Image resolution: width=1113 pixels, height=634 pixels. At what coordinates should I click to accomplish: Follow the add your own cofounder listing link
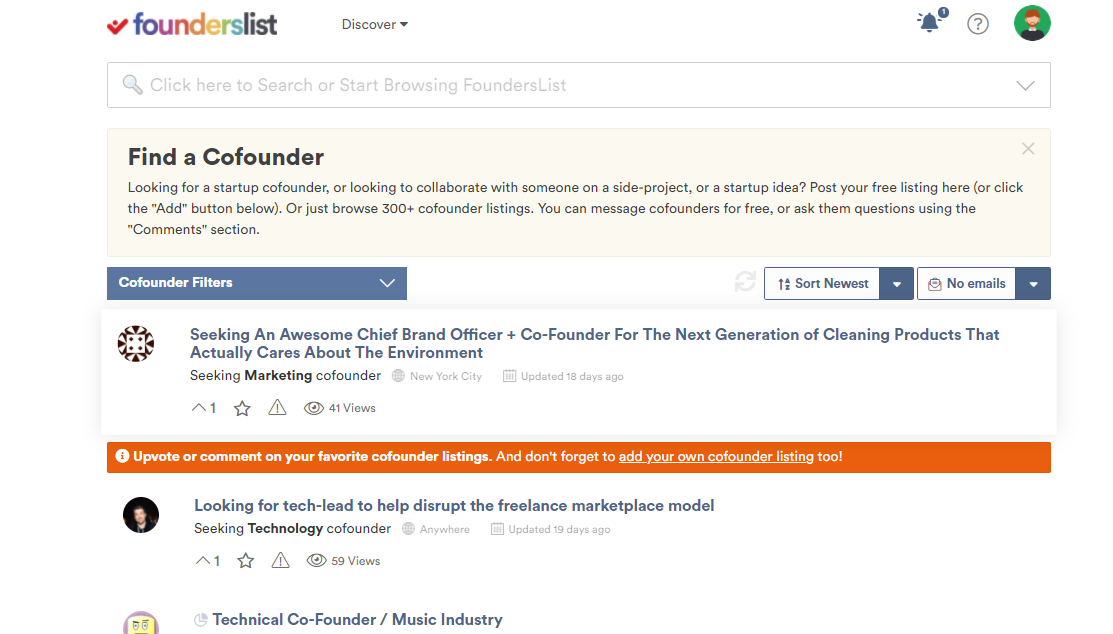tap(715, 456)
